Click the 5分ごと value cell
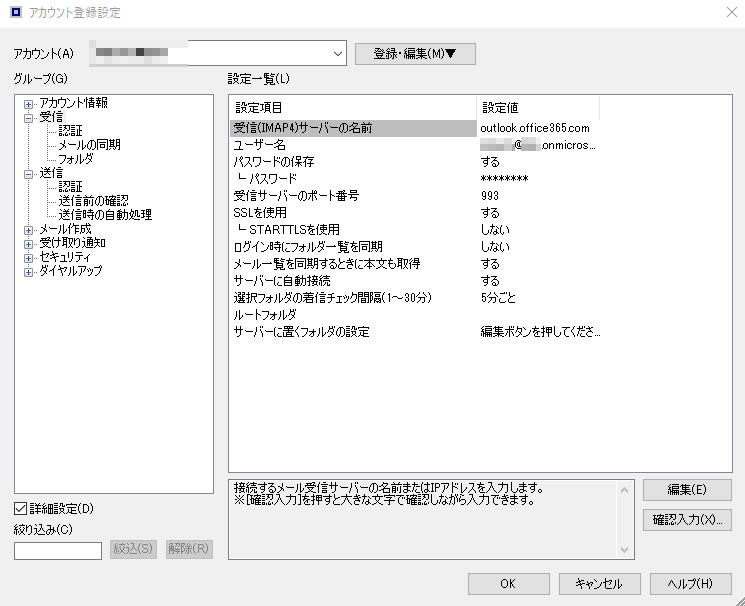This screenshot has height=606, width=745. (498, 298)
